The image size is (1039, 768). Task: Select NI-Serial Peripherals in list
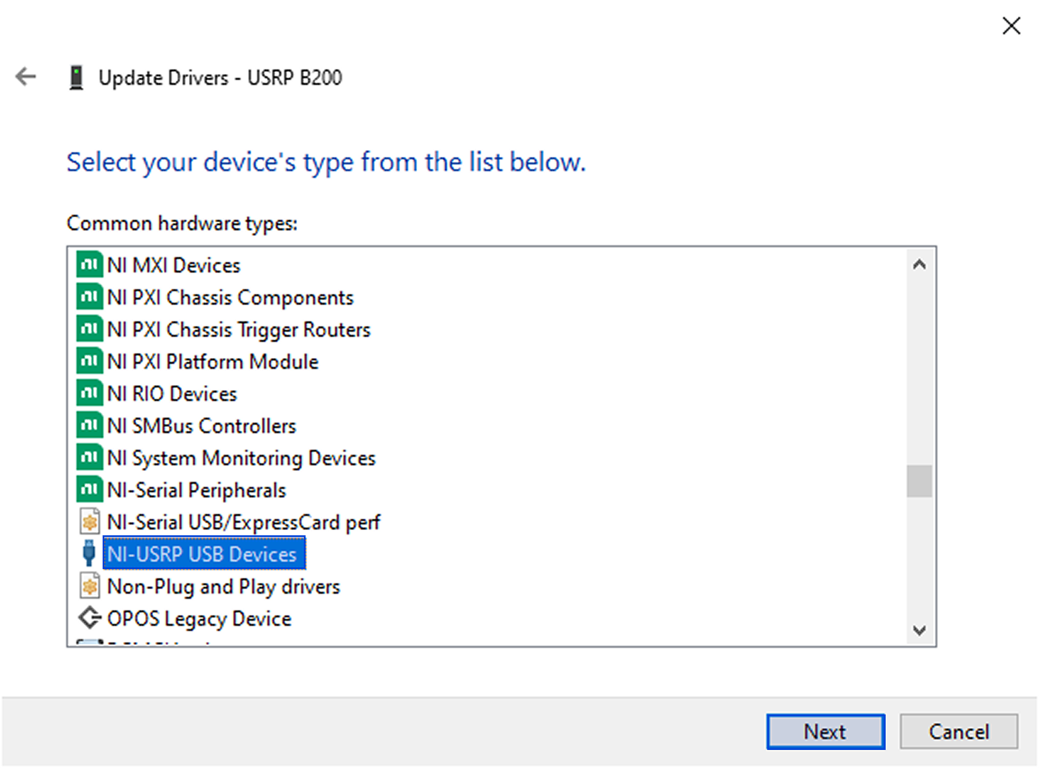196,490
